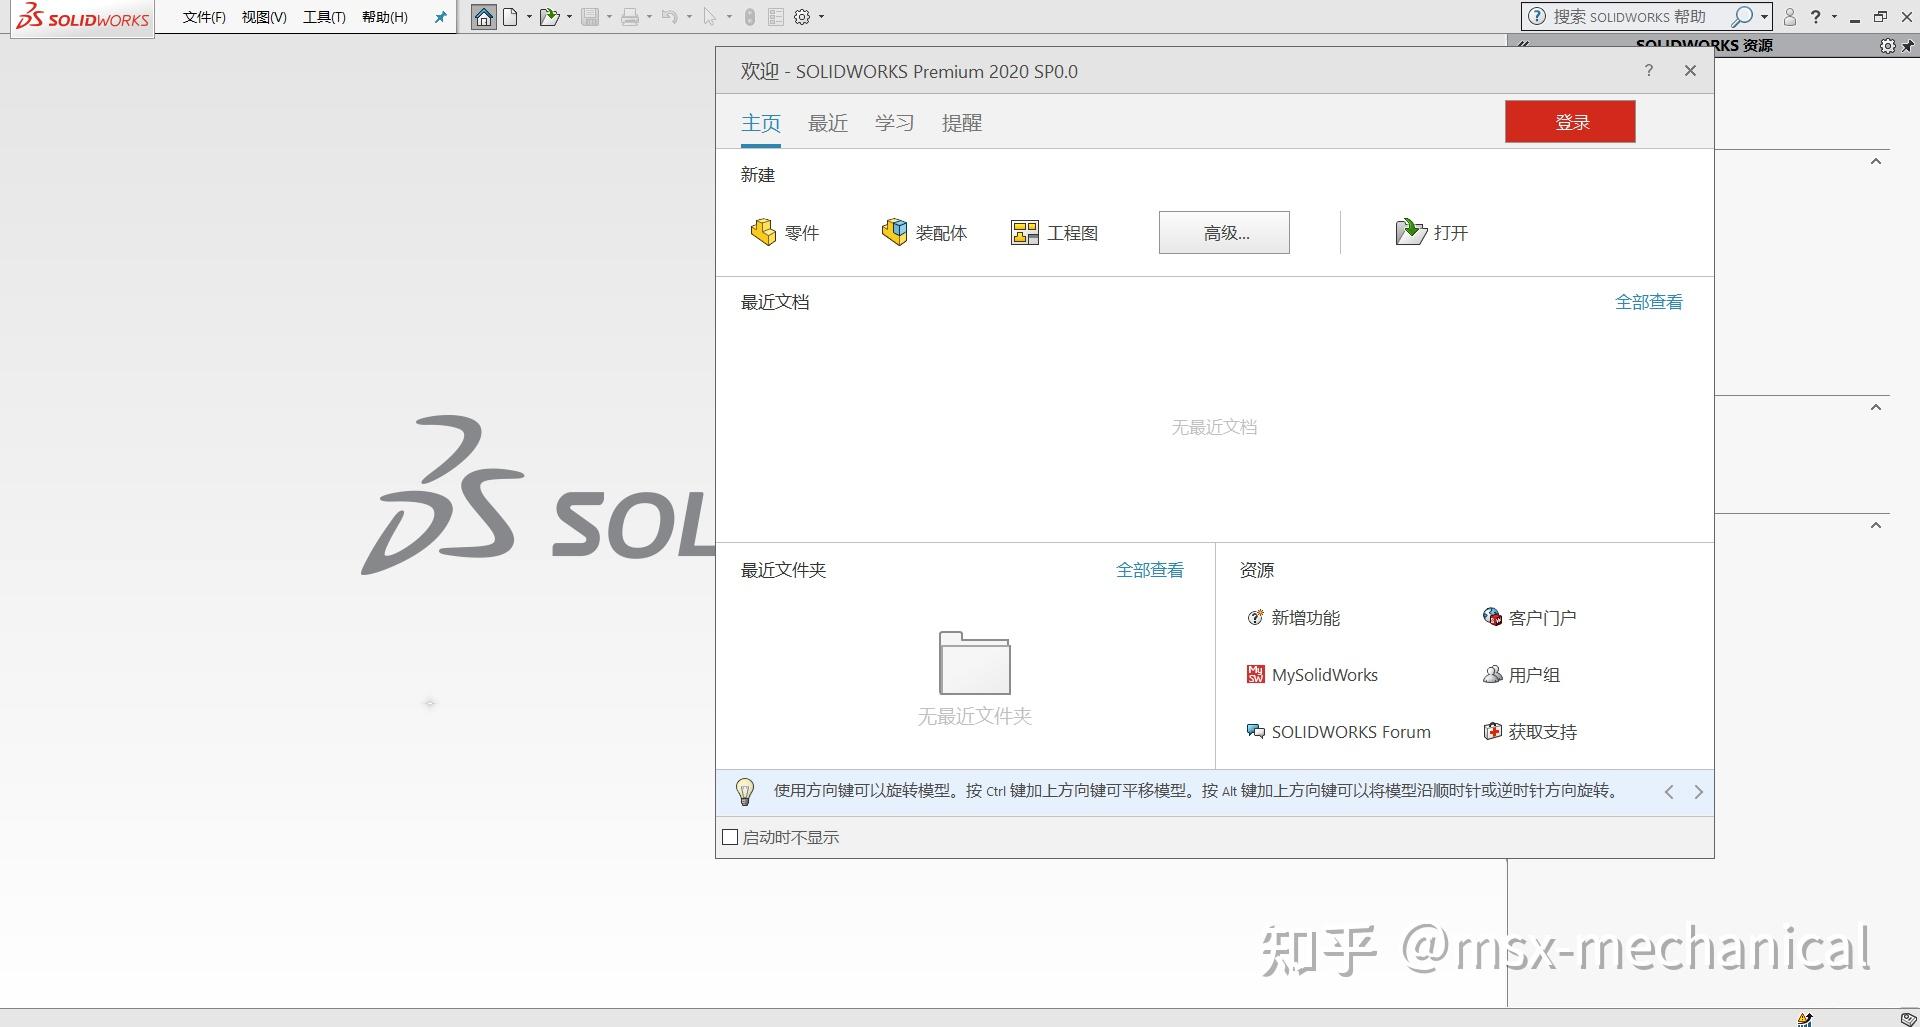Open the MySolidWorks resource link
Screen dimensions: 1920x1027
coord(1312,675)
